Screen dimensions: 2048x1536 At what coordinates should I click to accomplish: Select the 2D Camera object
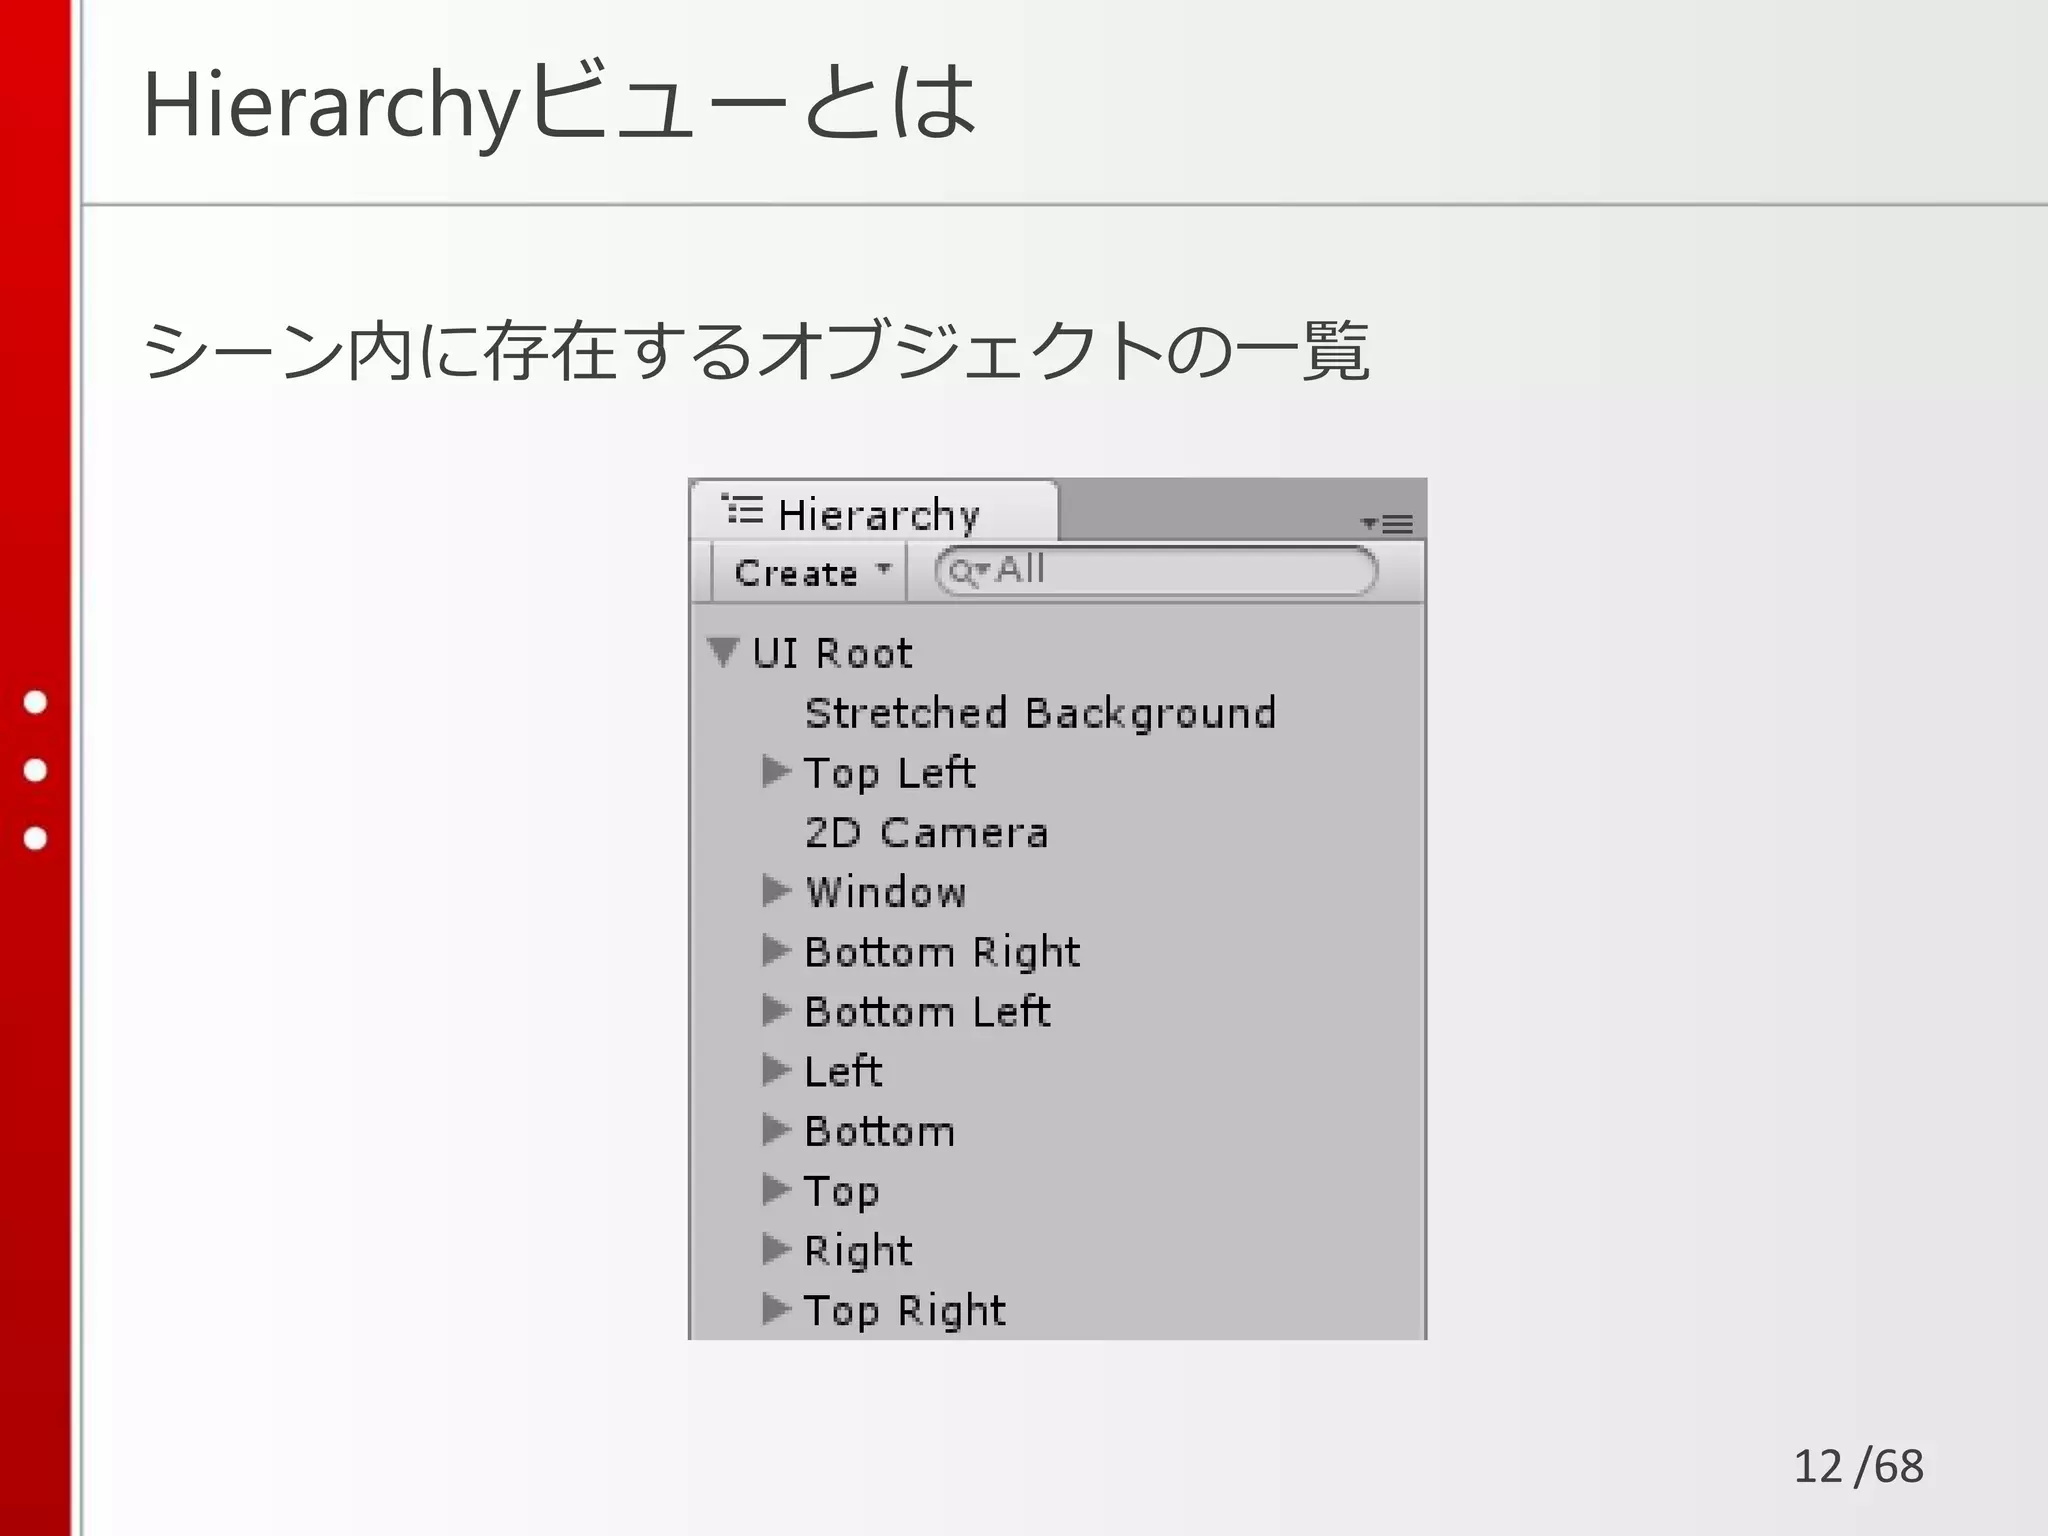926,832
